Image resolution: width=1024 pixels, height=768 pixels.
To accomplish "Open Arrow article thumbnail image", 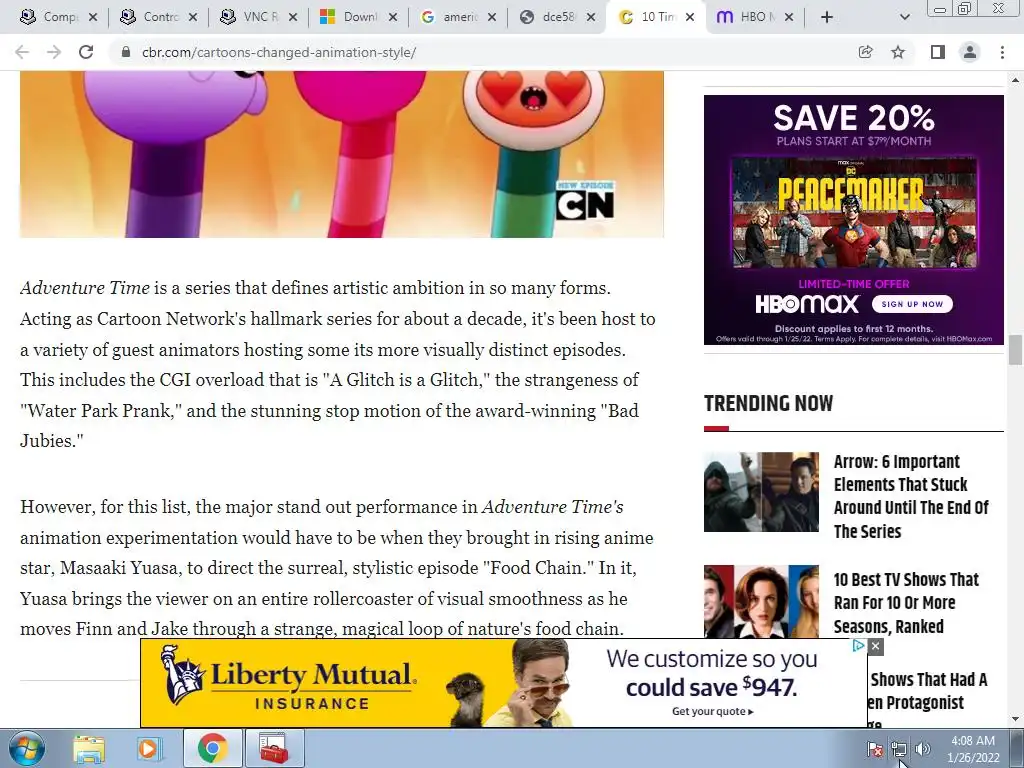I will pos(761,492).
